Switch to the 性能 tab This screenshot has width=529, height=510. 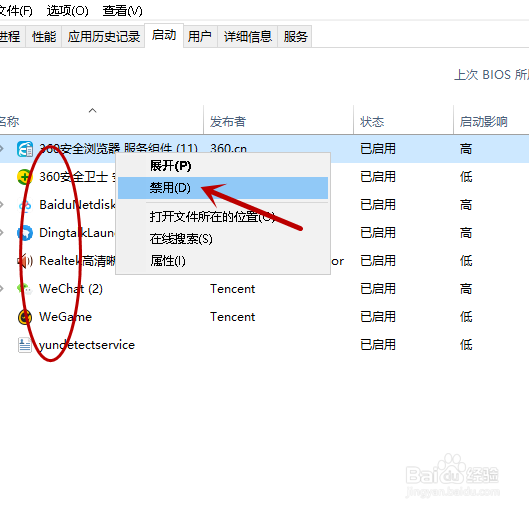click(44, 36)
